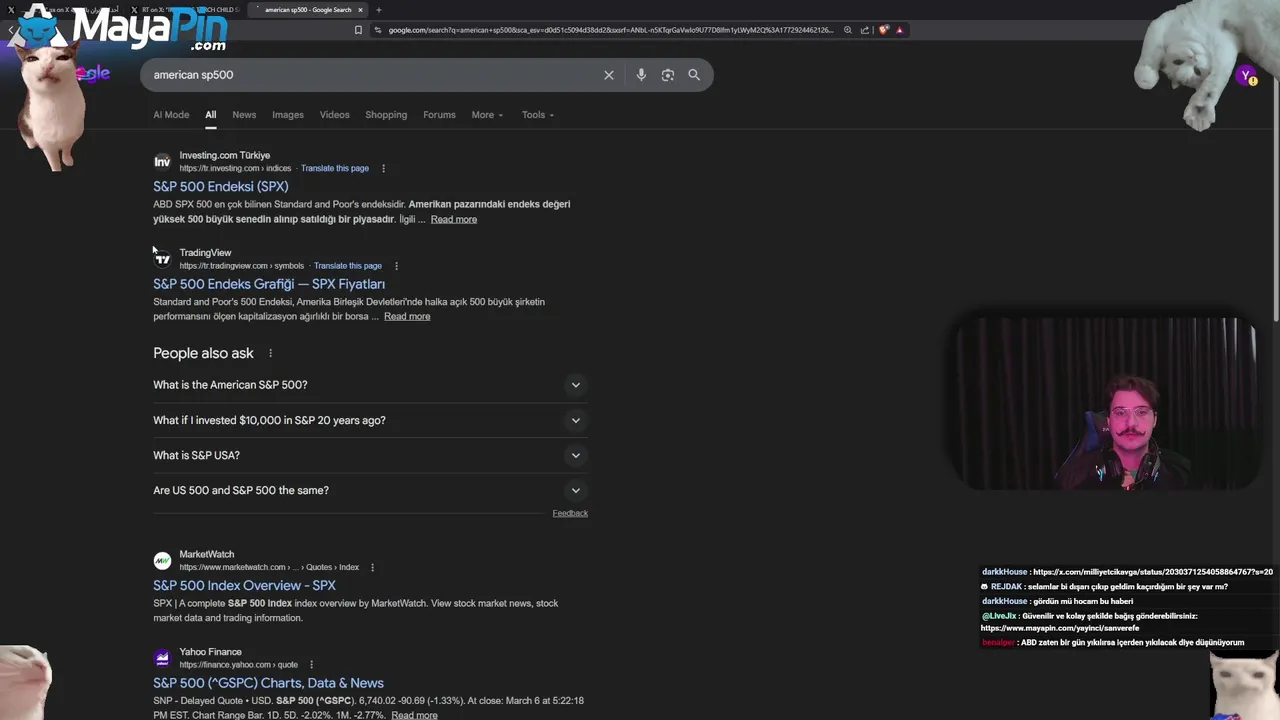Expand 'What if I invested $10,000' question
Image resolution: width=1280 pixels, height=720 pixels.
pyautogui.click(x=370, y=420)
